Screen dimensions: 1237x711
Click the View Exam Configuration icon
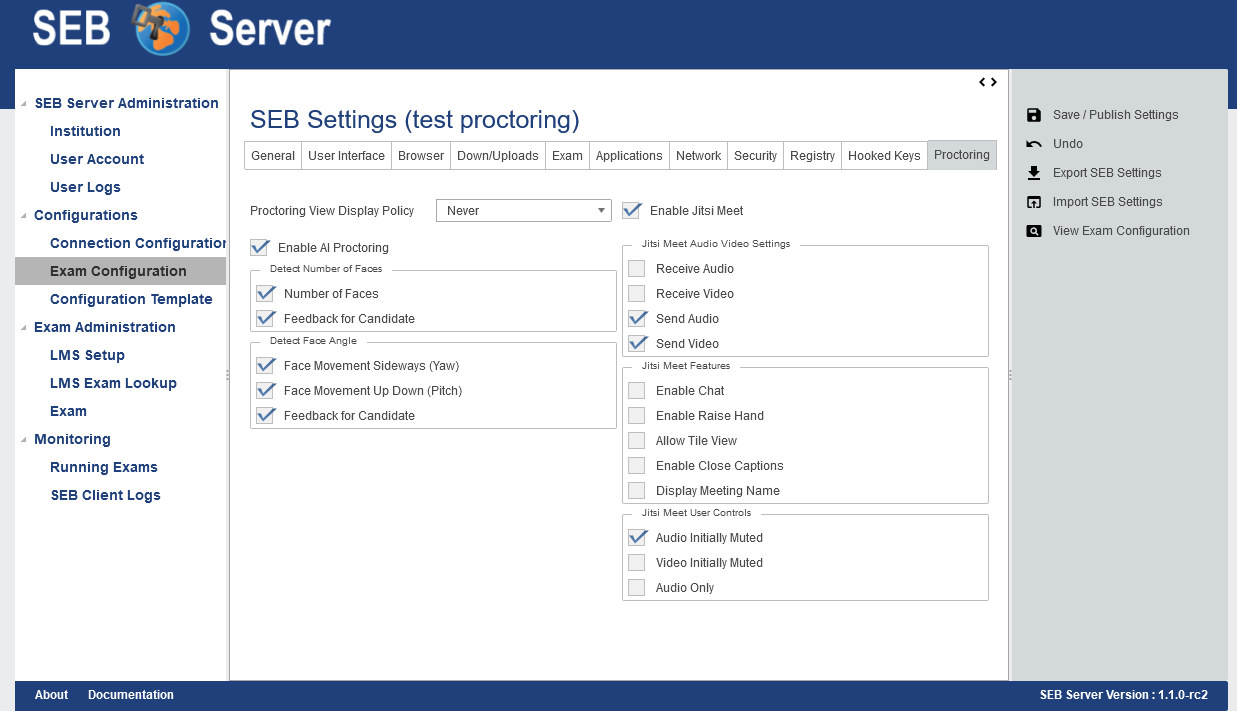(x=1034, y=231)
